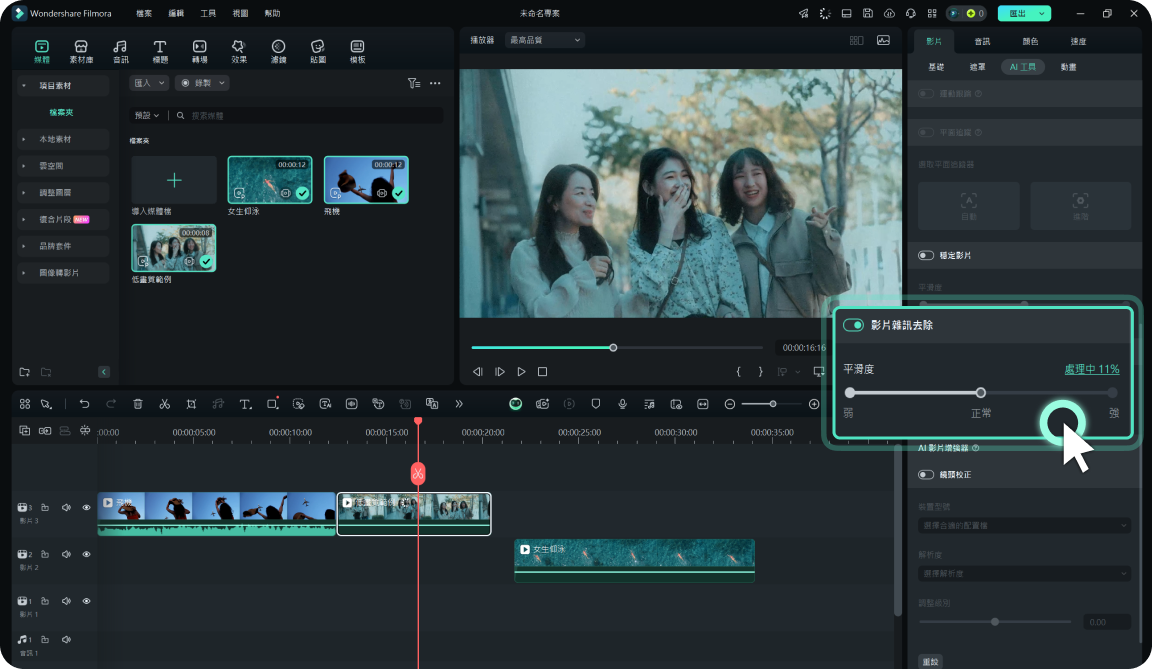1152x669 pixels.
Task: Mute the speaker on track 音訊 1
Action: pyautogui.click(x=66, y=640)
